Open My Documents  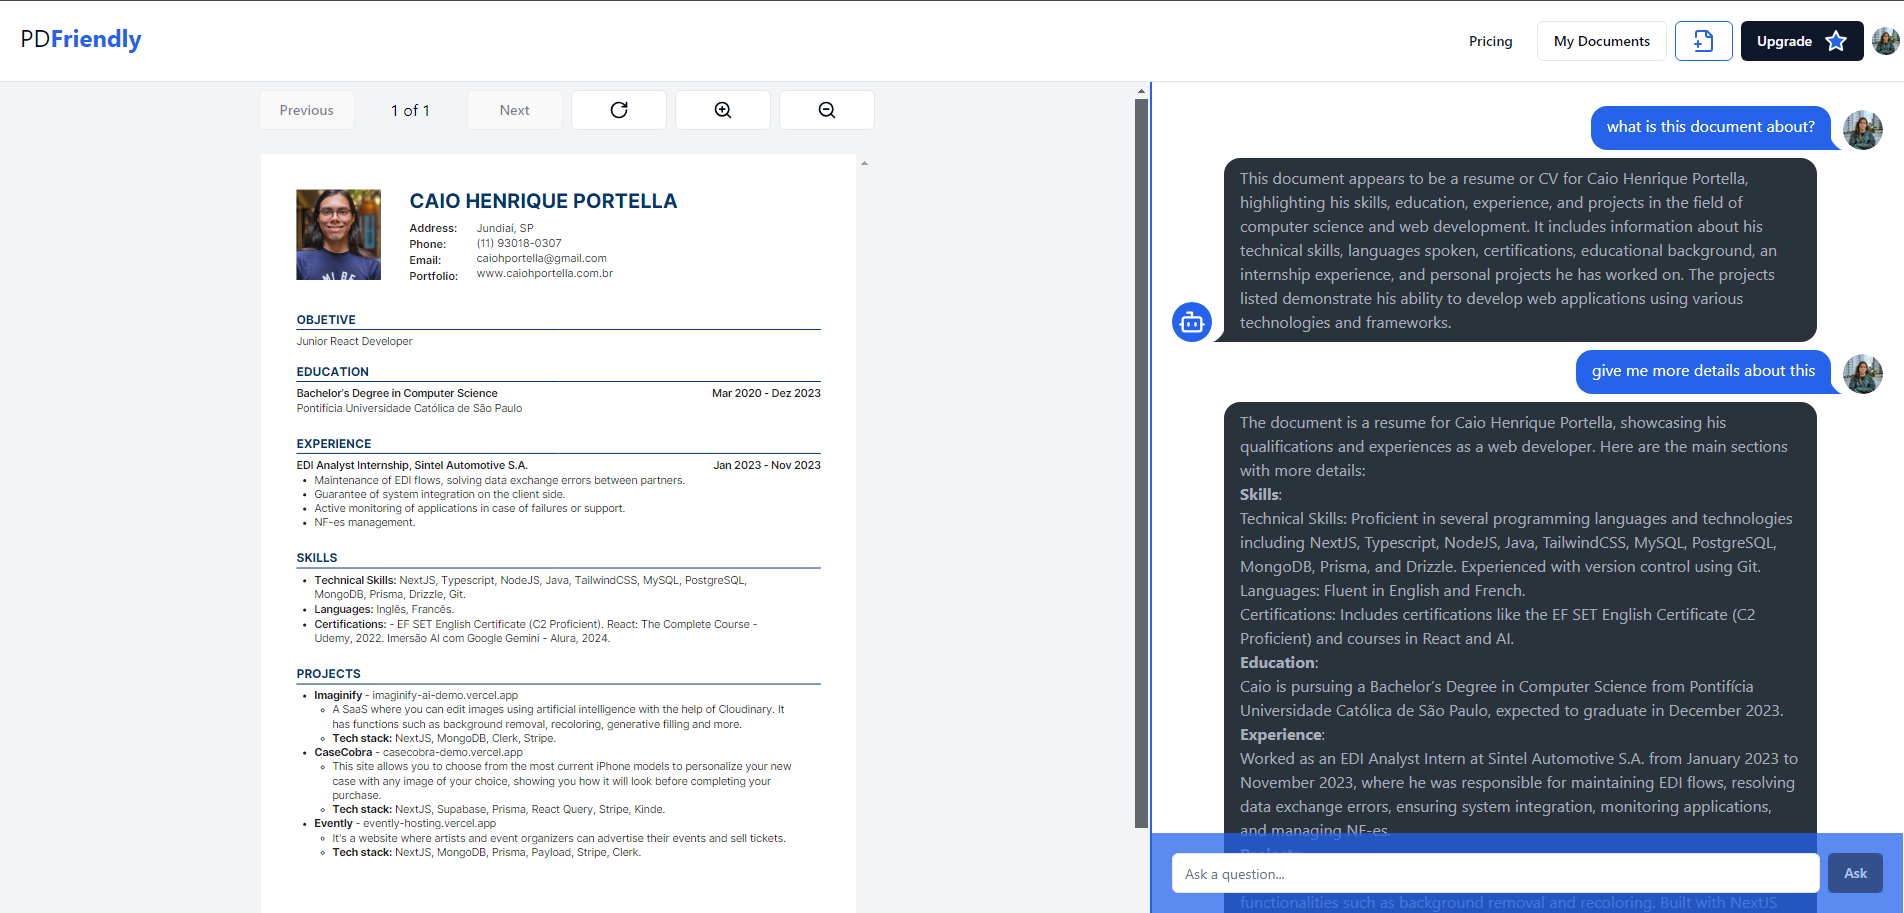click(x=1602, y=41)
